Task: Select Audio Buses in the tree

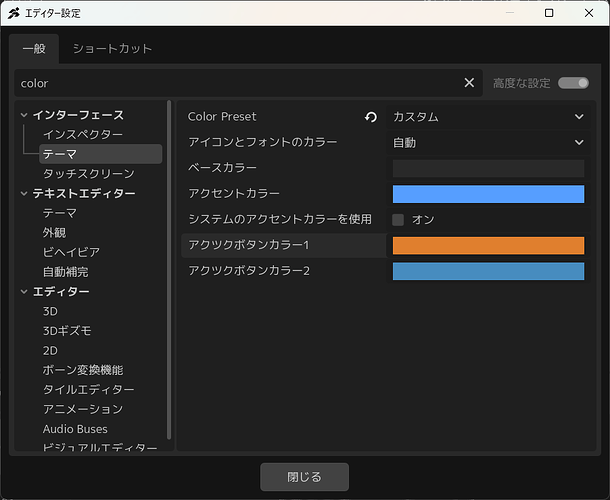Action: 75,429
